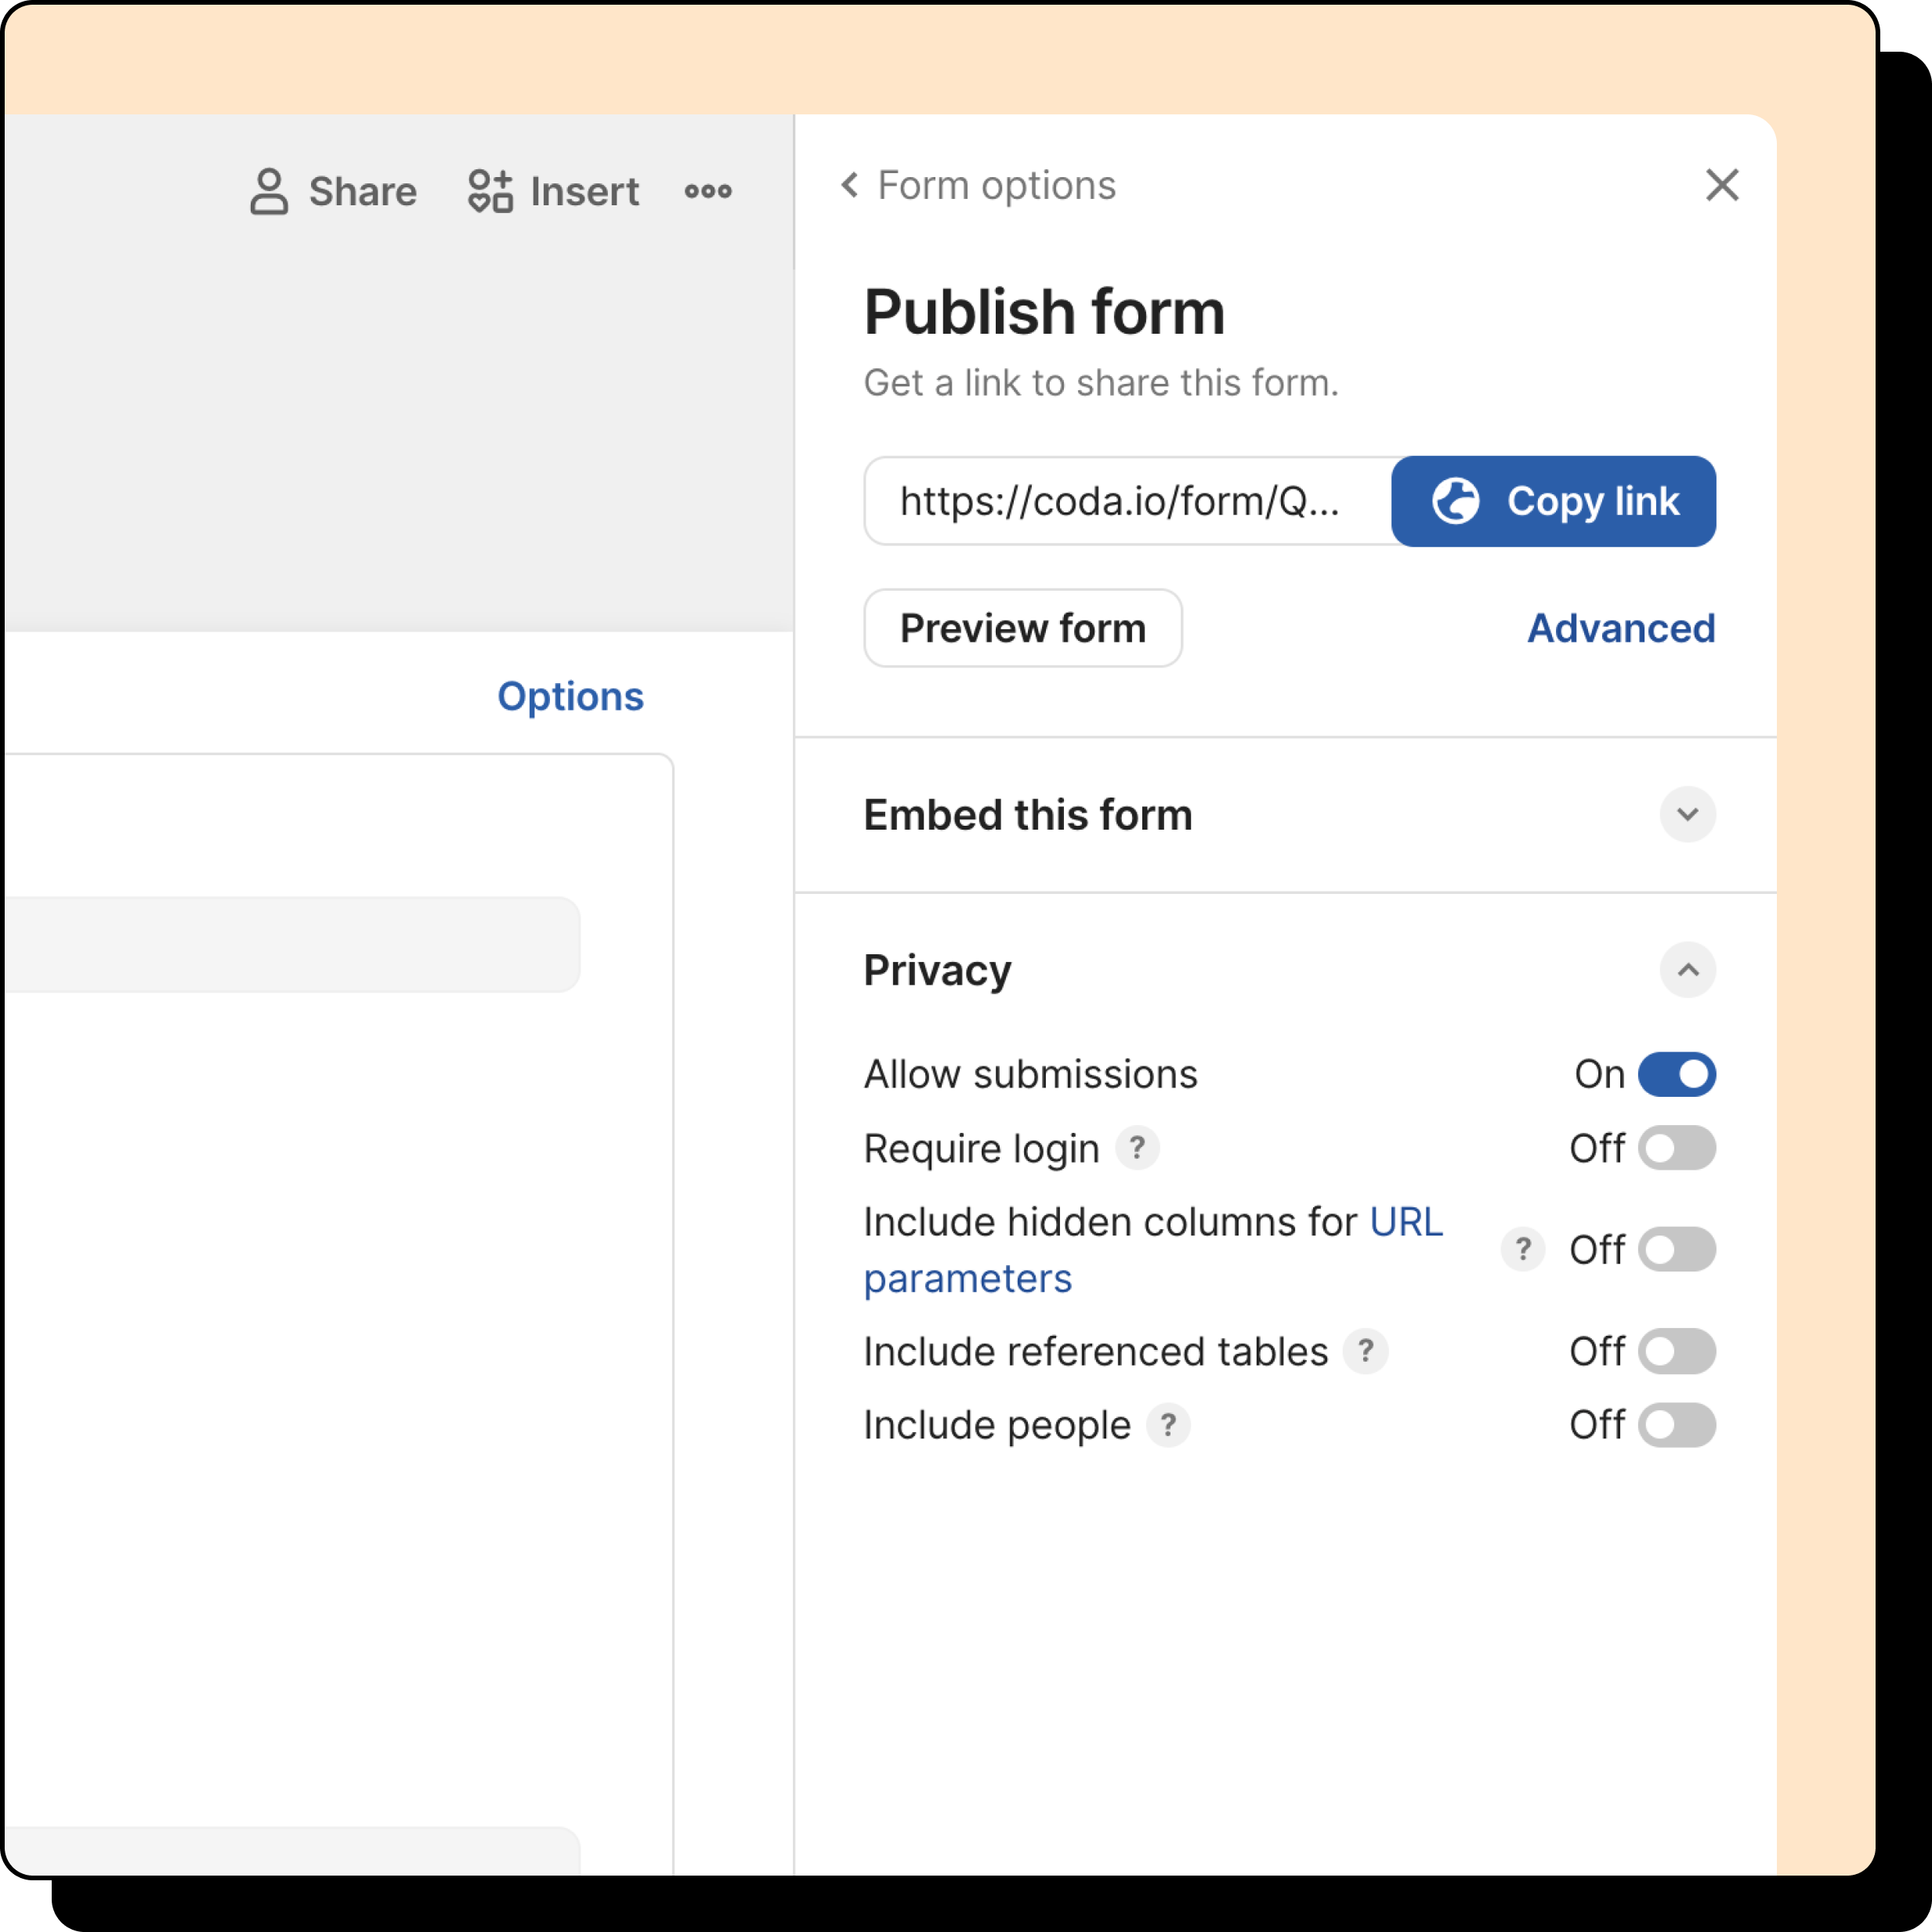Go back using Form options arrow
The width and height of the screenshot is (1932, 1932).
pyautogui.click(x=850, y=185)
